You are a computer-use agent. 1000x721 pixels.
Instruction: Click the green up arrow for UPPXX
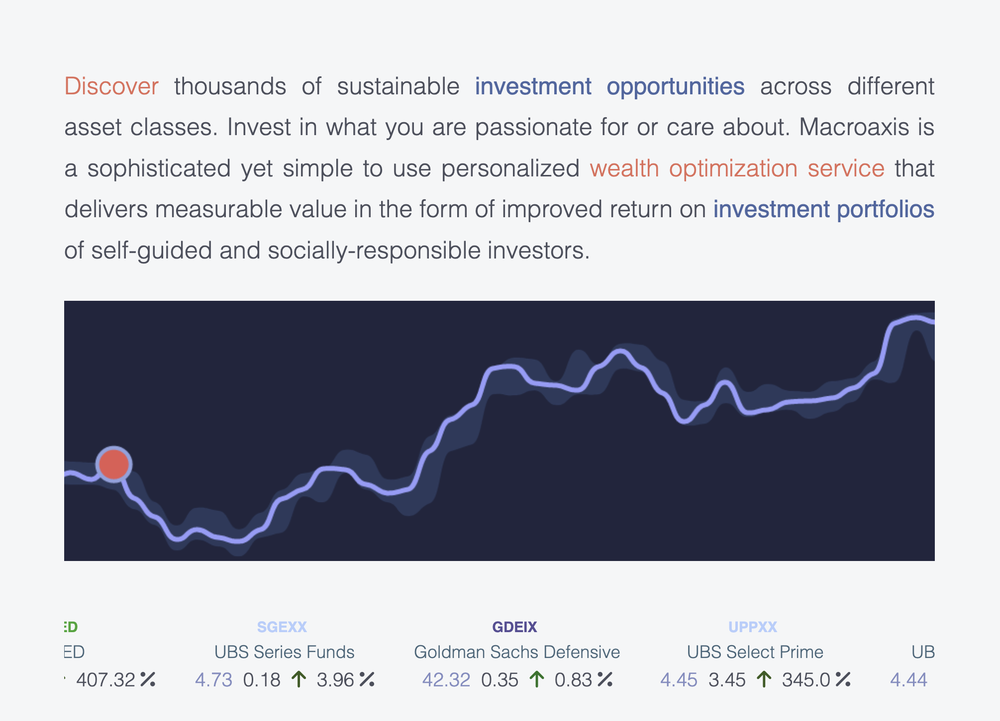764,680
